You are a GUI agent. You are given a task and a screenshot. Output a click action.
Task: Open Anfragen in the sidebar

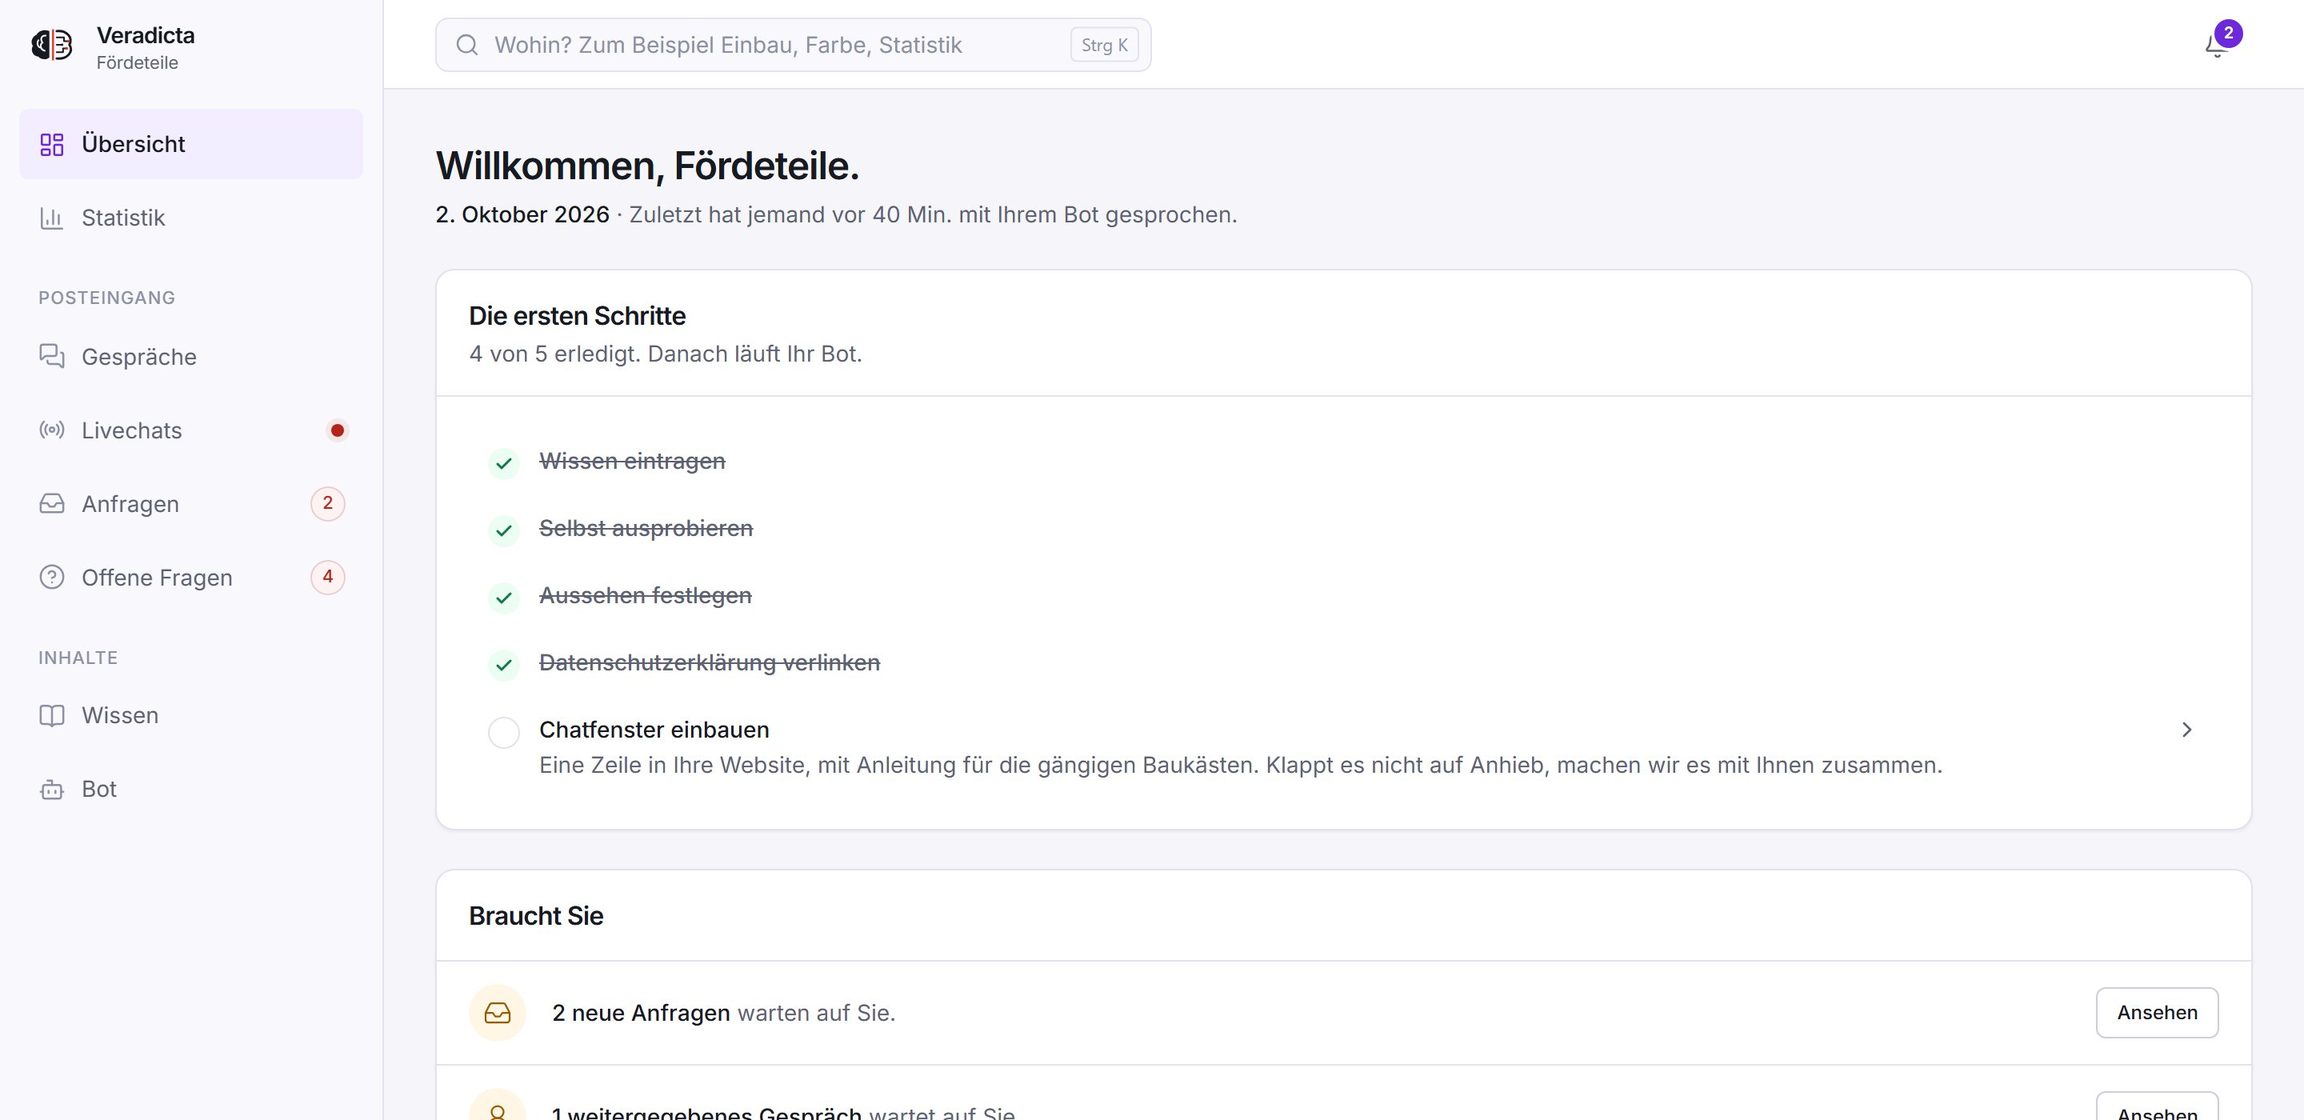tap(191, 504)
